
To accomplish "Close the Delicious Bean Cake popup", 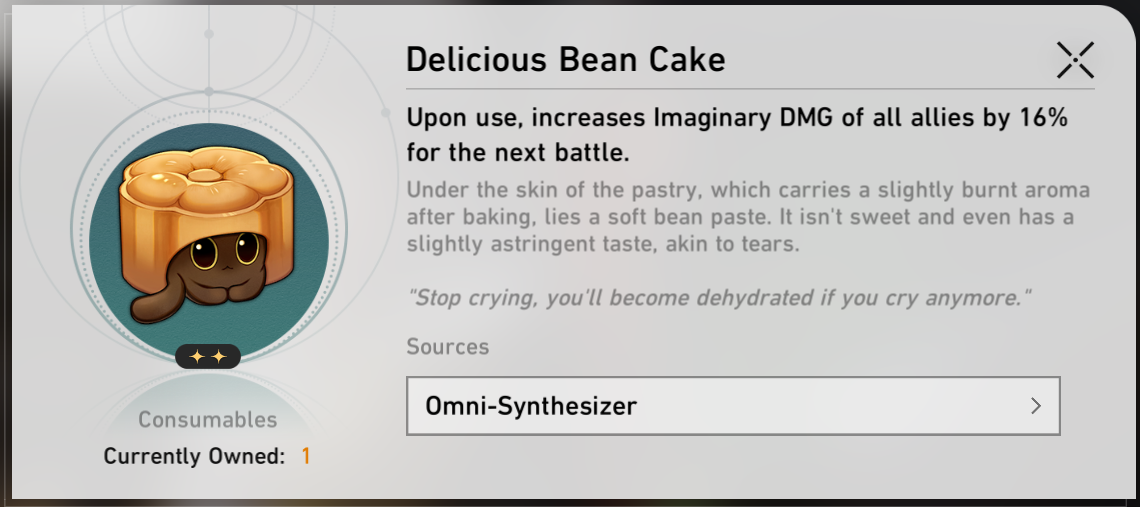I will [1075, 60].
